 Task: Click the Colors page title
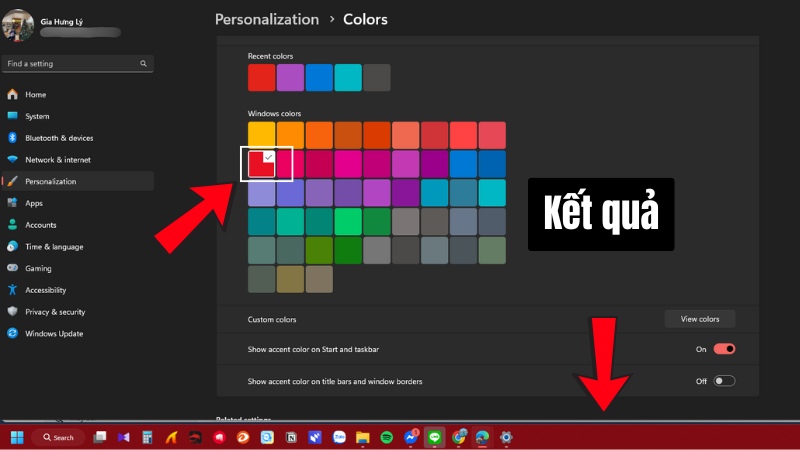click(x=365, y=19)
